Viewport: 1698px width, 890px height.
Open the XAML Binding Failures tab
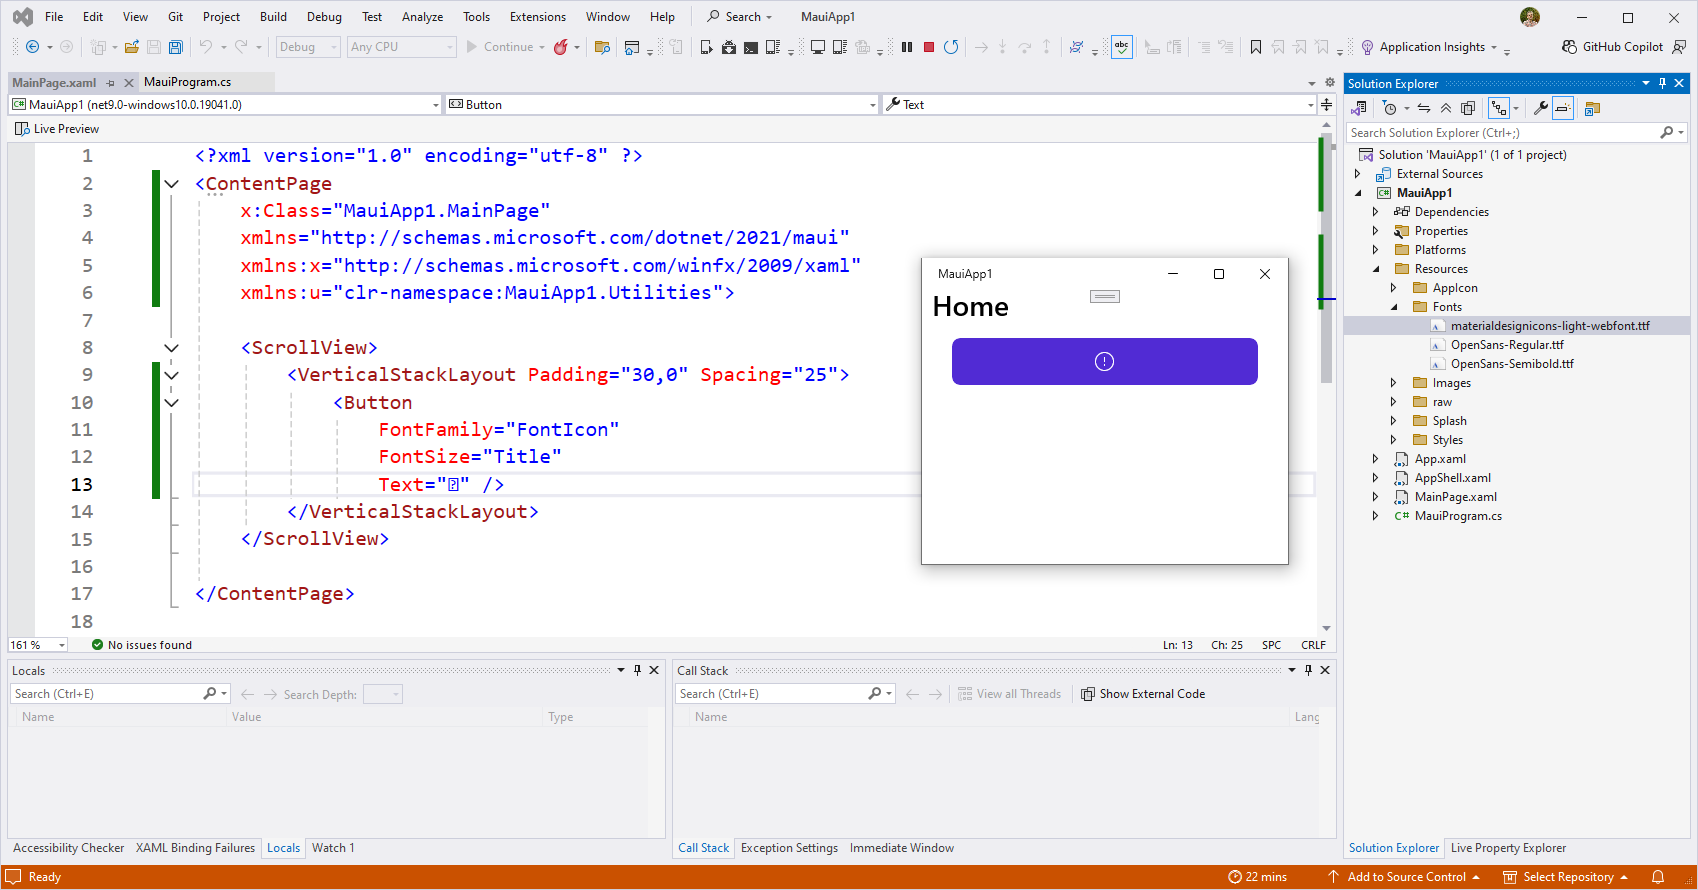point(195,848)
